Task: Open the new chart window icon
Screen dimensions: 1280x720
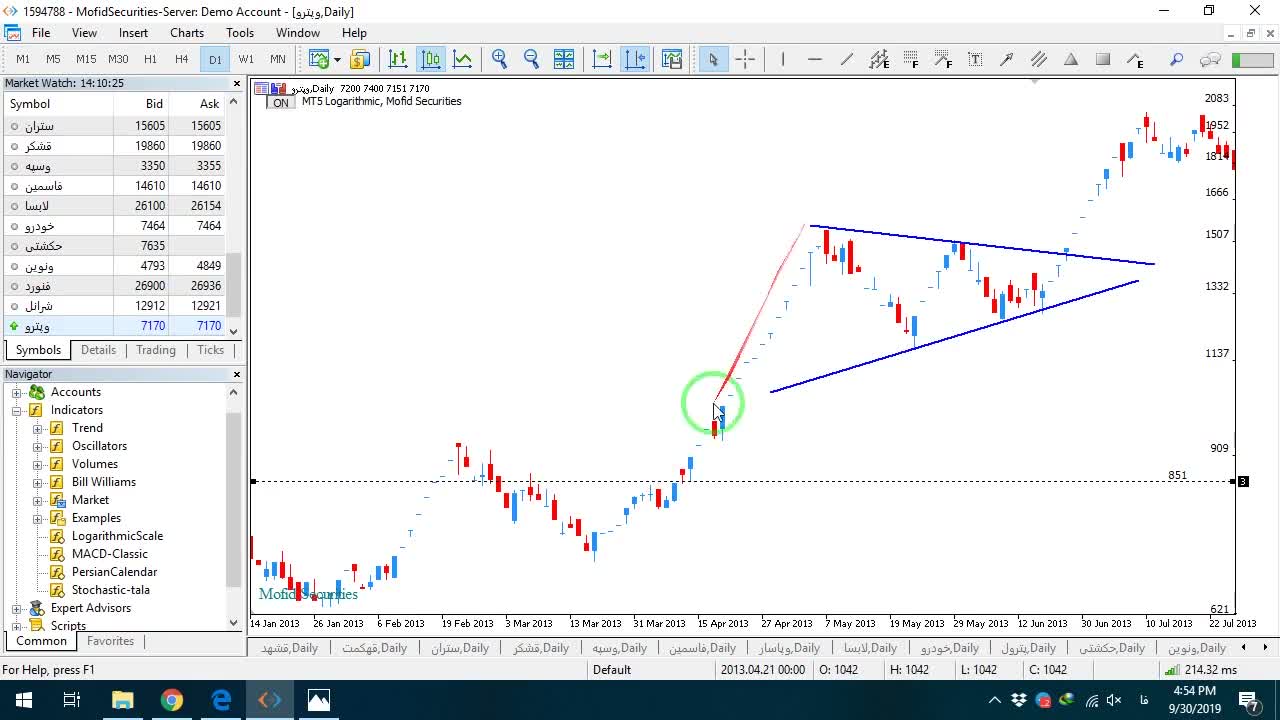Action: pos(319,59)
